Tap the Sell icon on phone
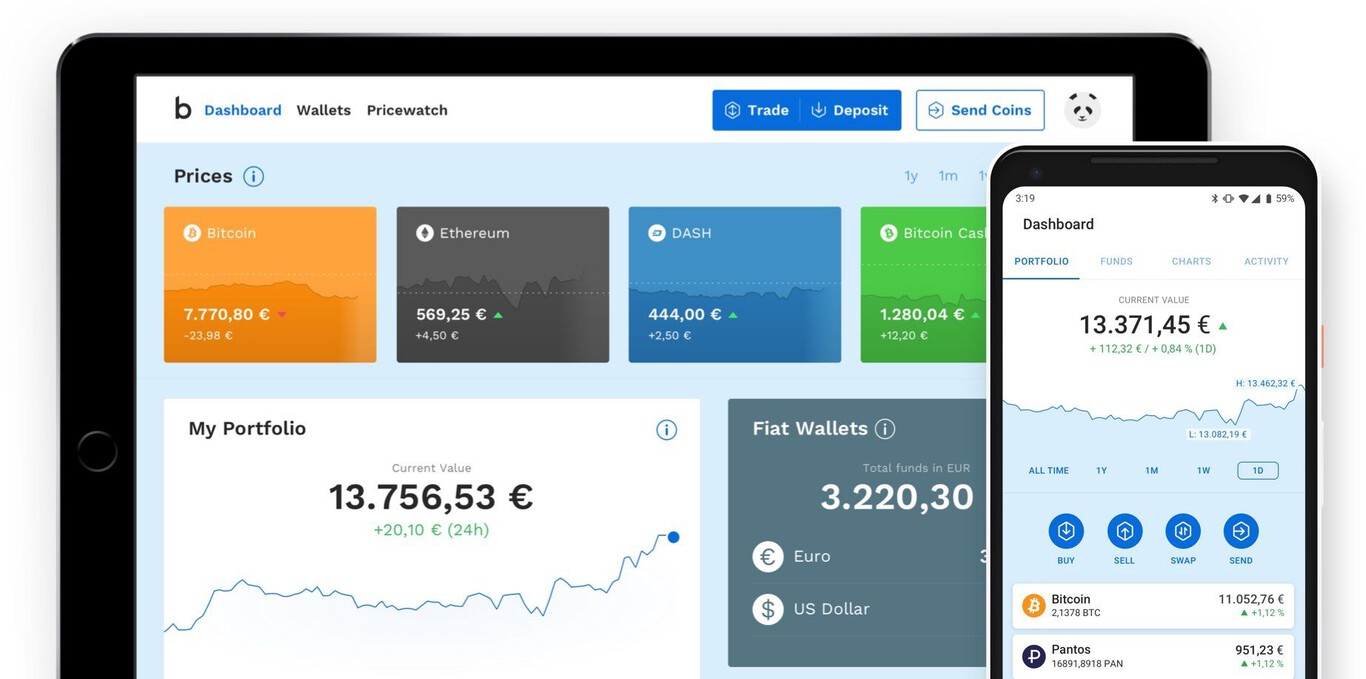The height and width of the screenshot is (679, 1366). click(x=1124, y=531)
